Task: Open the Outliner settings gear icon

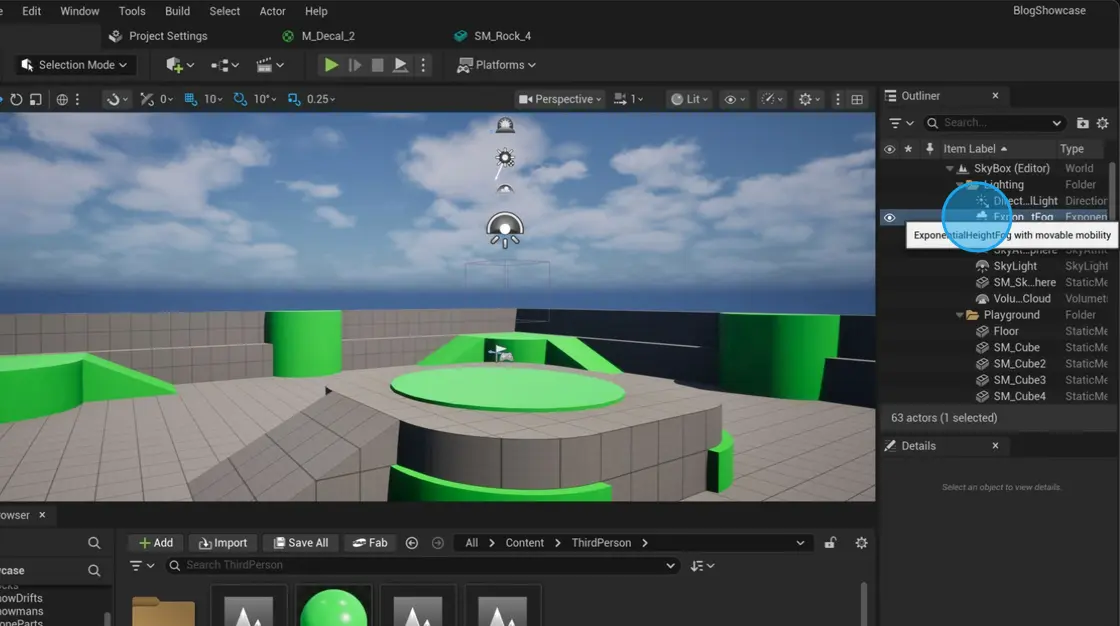Action: (1103, 122)
